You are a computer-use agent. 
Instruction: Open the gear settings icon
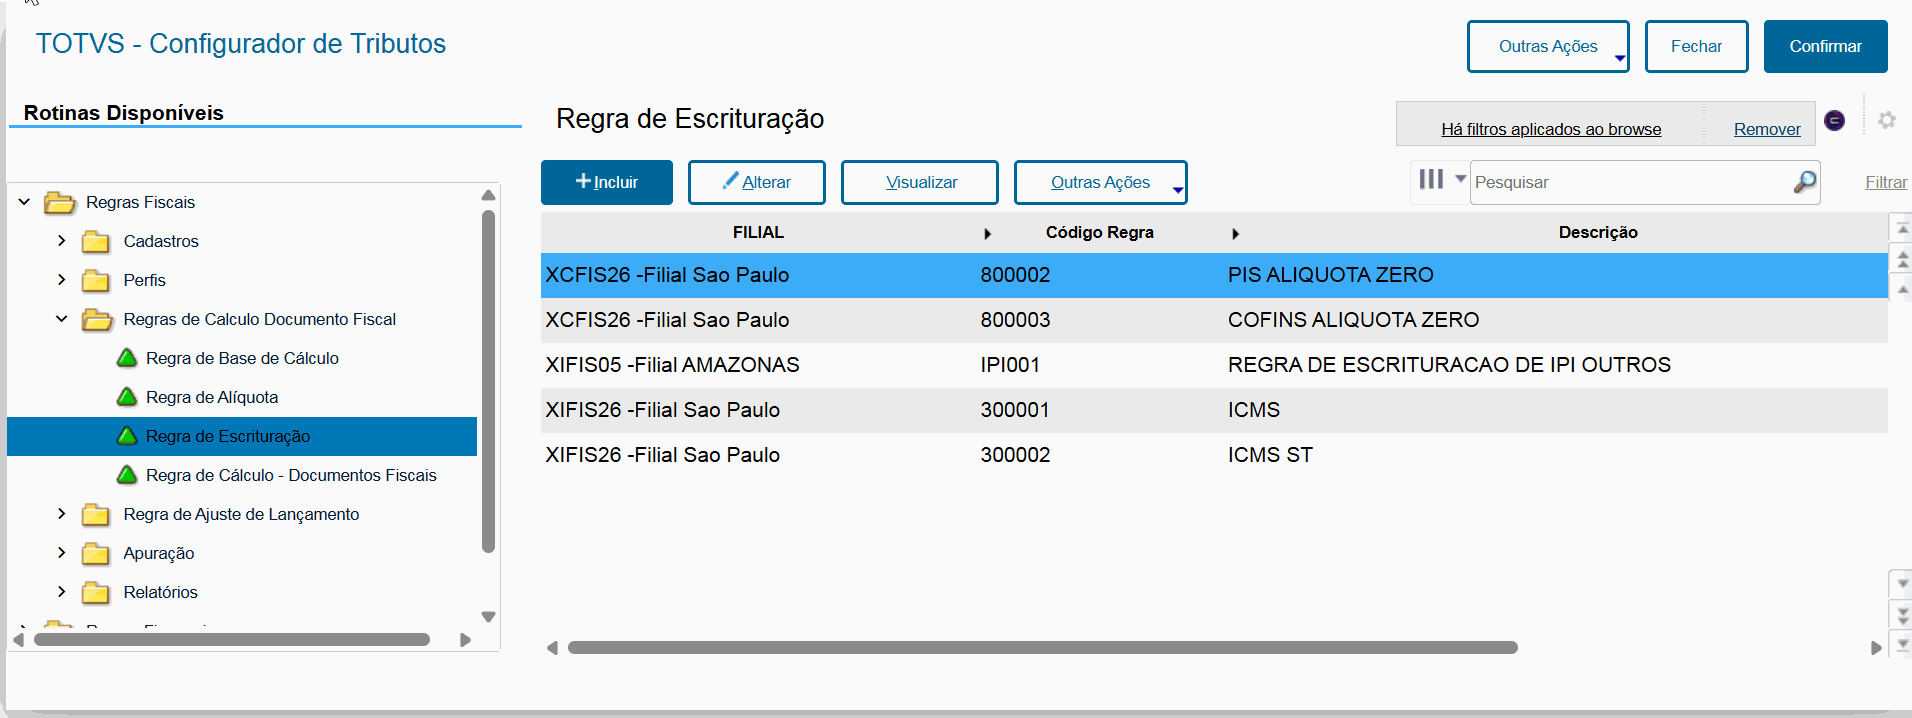coord(1887,120)
